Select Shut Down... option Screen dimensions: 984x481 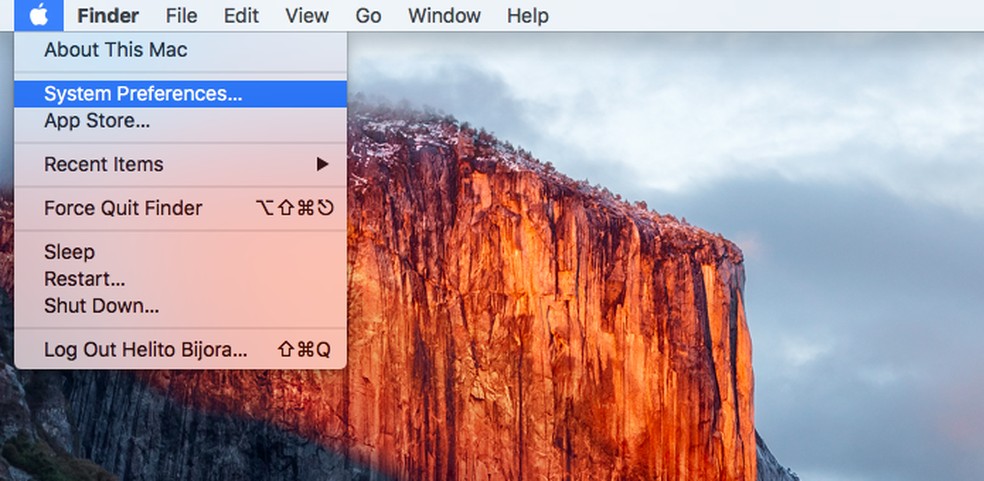[x=180, y=306]
